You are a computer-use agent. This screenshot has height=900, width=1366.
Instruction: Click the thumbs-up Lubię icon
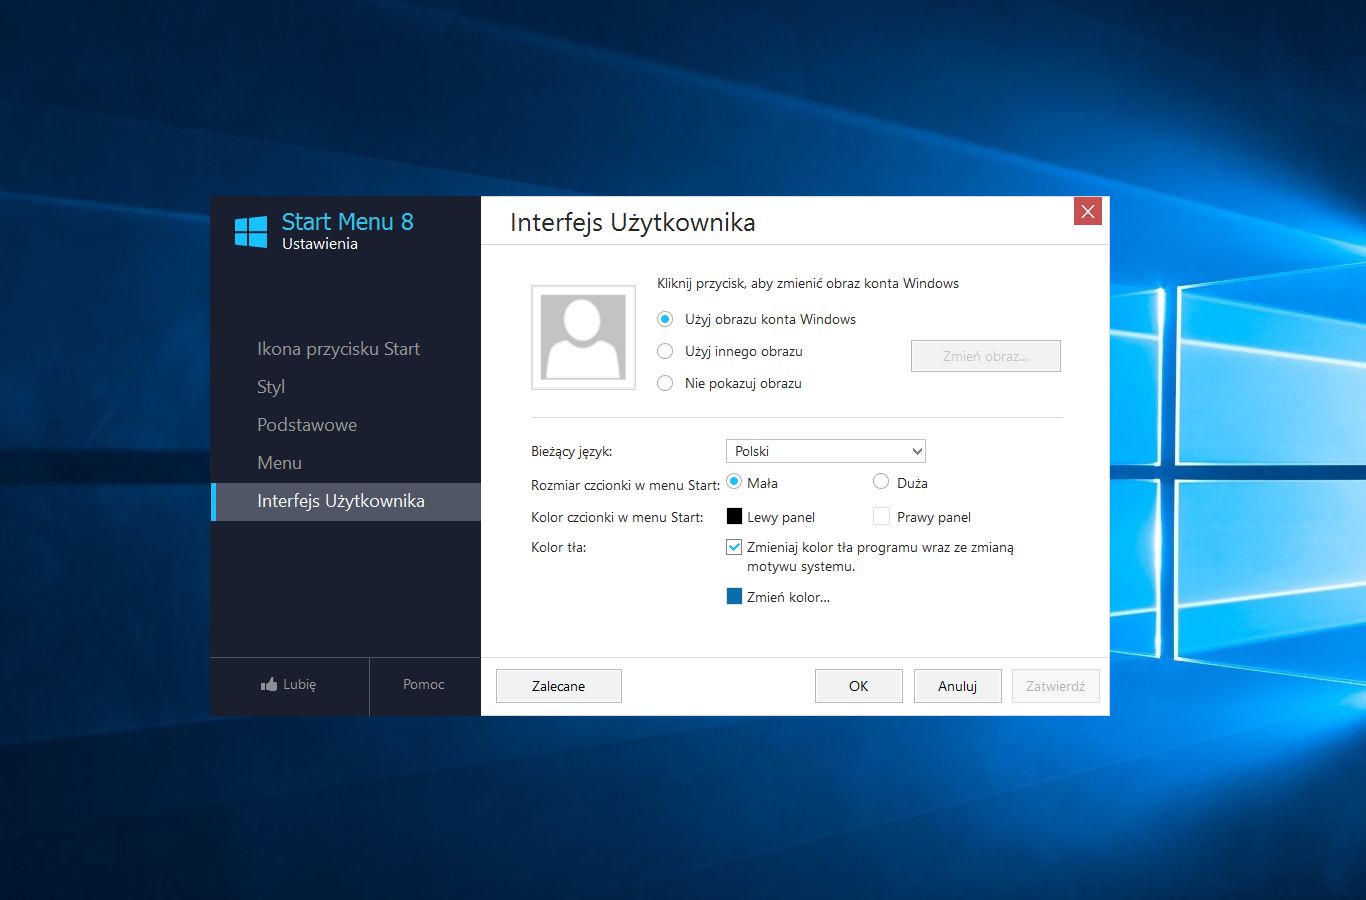[269, 685]
